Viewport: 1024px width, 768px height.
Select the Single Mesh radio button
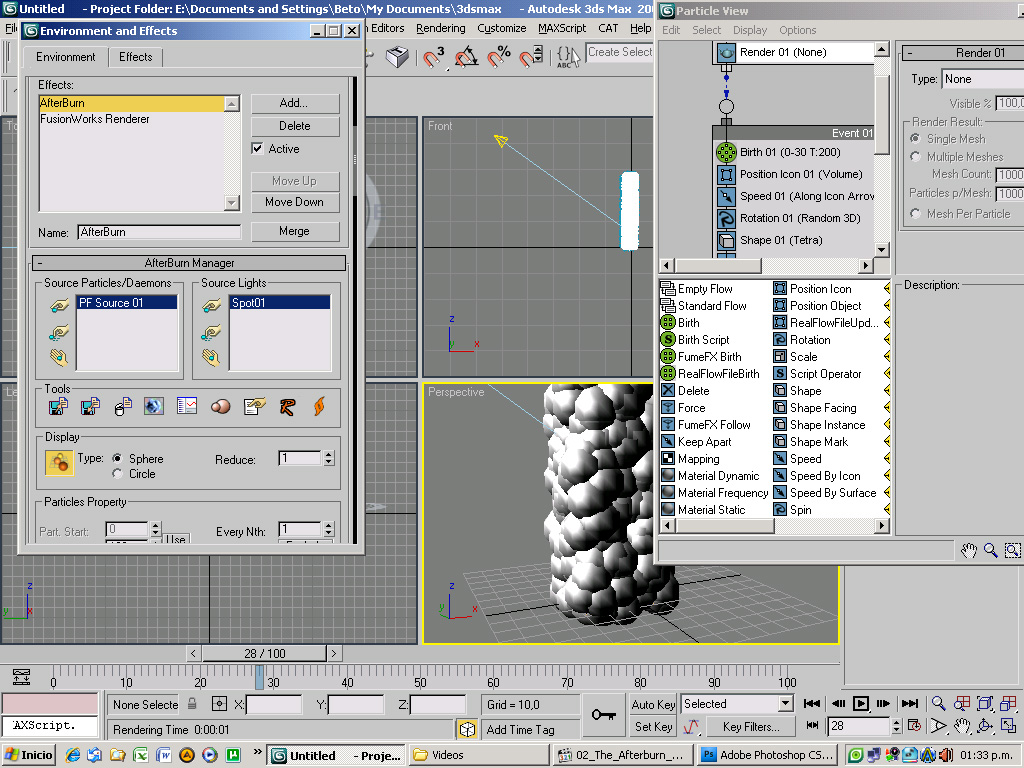point(915,138)
